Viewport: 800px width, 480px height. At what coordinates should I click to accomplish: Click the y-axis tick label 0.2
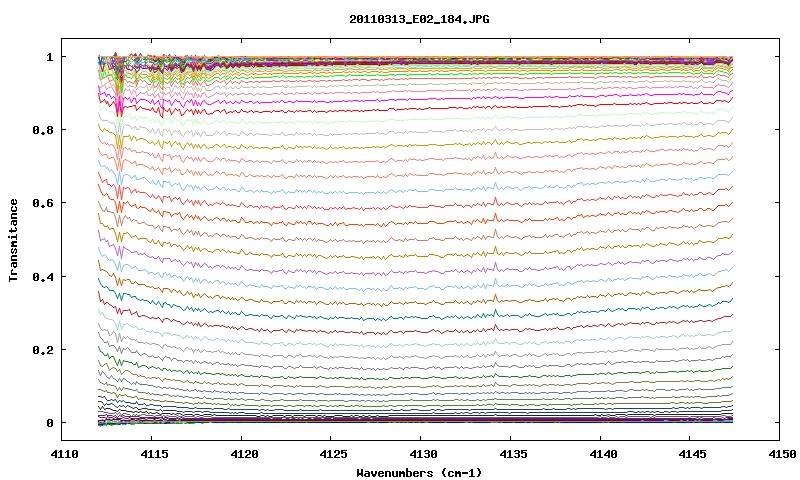[43, 350]
